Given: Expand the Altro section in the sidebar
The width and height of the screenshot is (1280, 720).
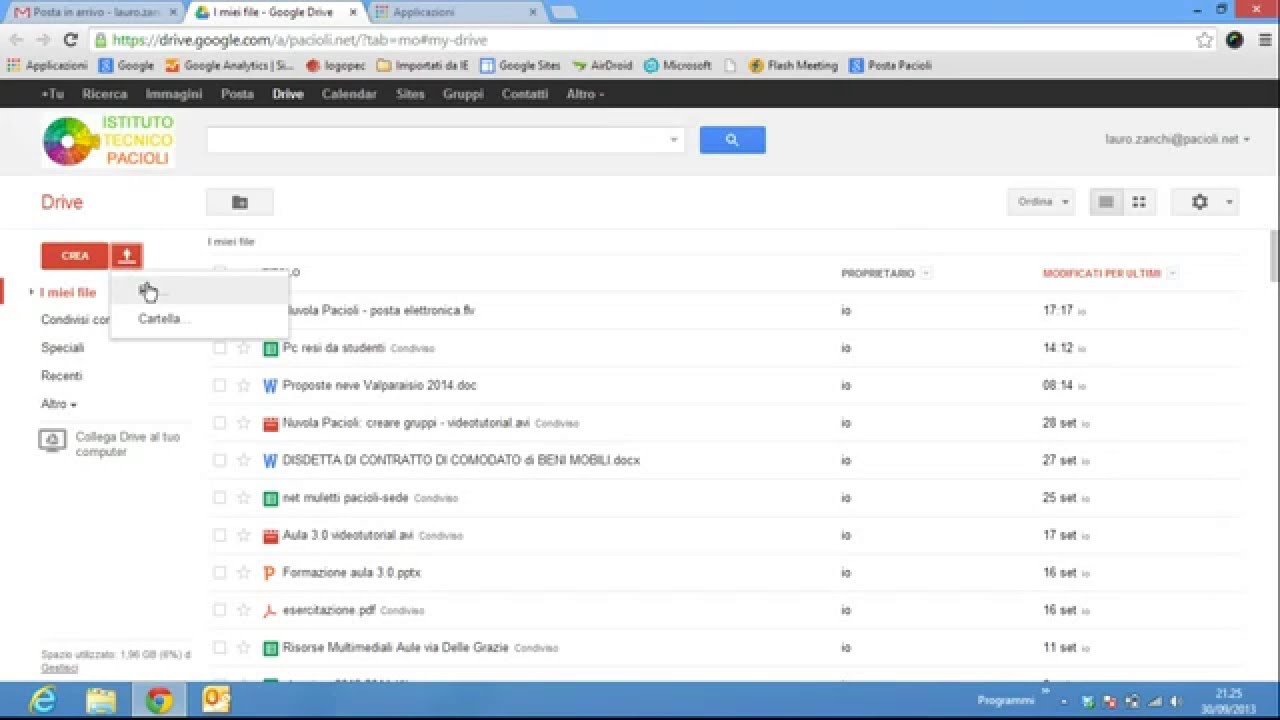Looking at the screenshot, I should tap(59, 404).
